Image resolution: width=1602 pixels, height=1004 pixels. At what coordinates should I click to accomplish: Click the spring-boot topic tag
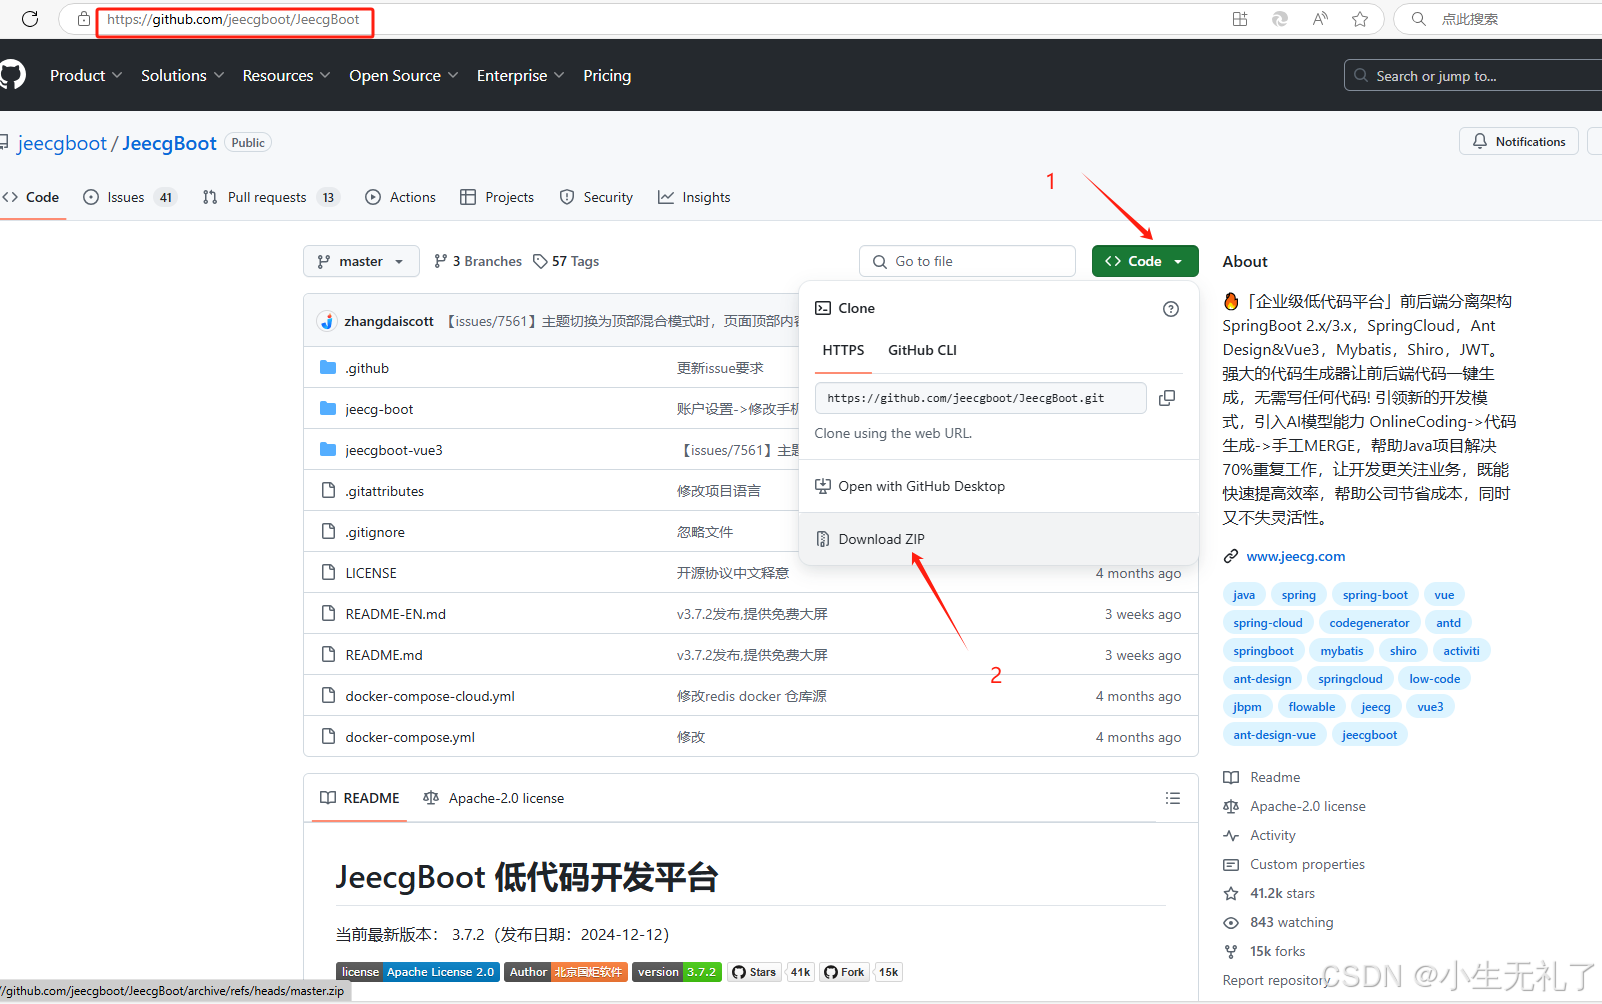(1375, 595)
